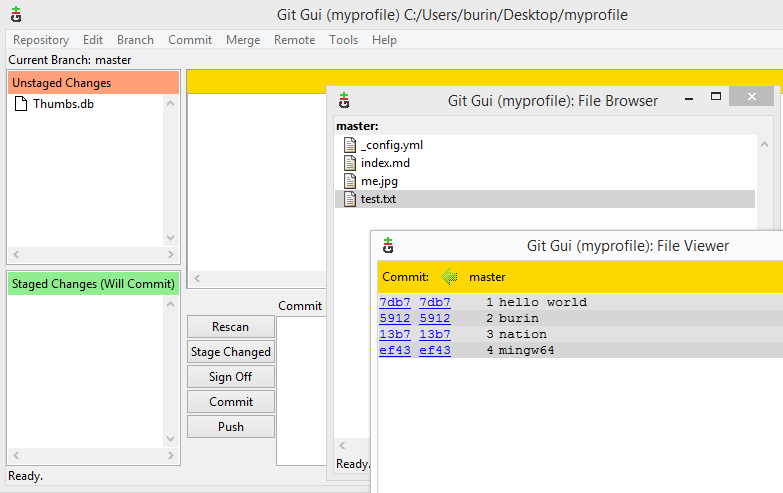This screenshot has width=783, height=493.
Task: Open the first 7db7 commit link
Action: click(394, 302)
